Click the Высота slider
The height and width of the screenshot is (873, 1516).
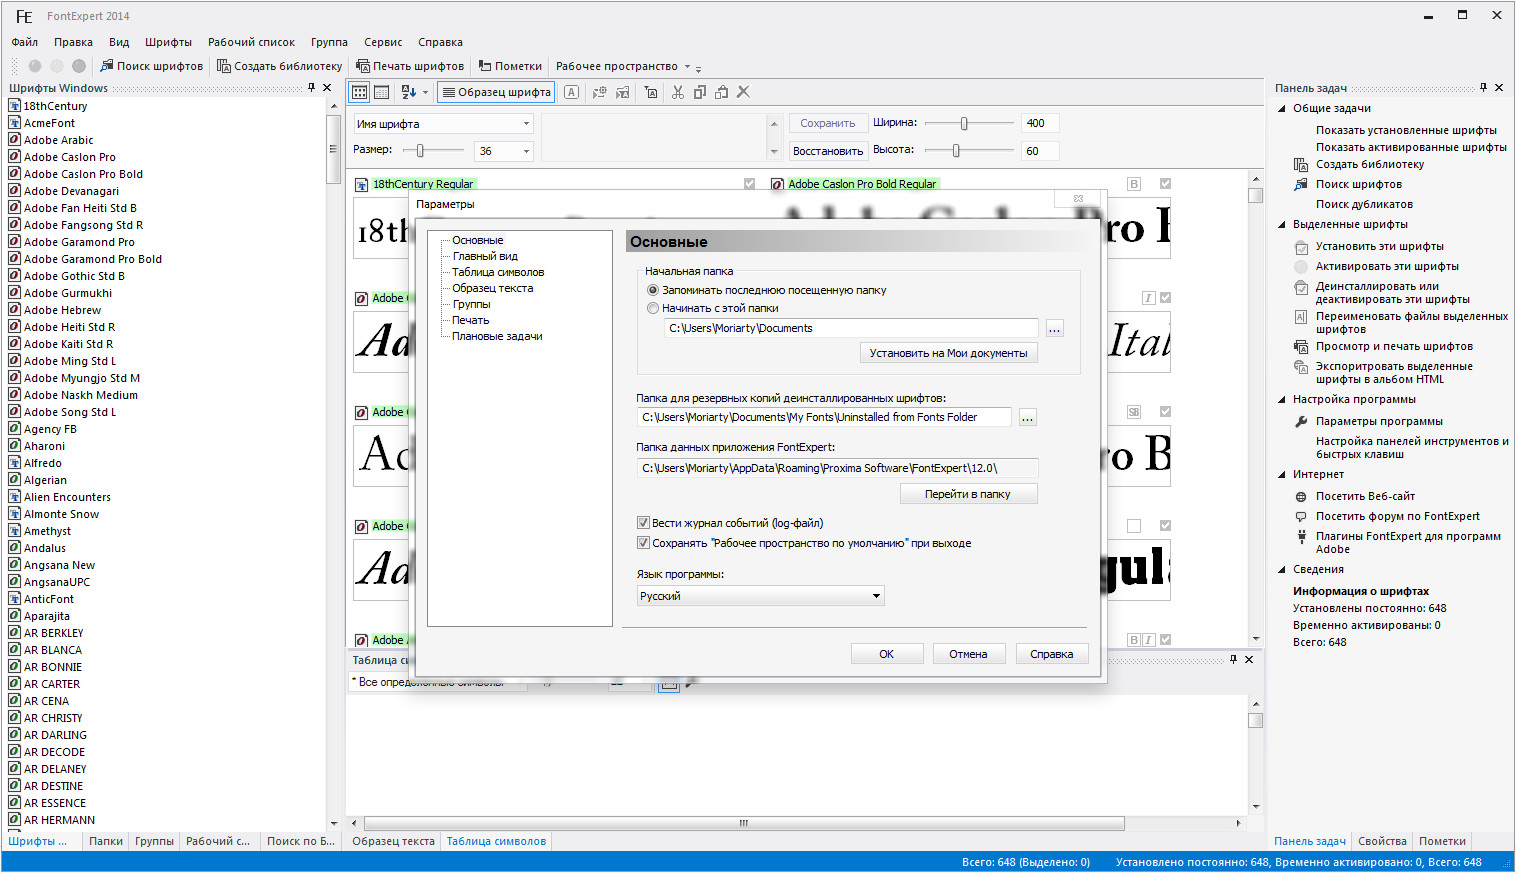969,150
